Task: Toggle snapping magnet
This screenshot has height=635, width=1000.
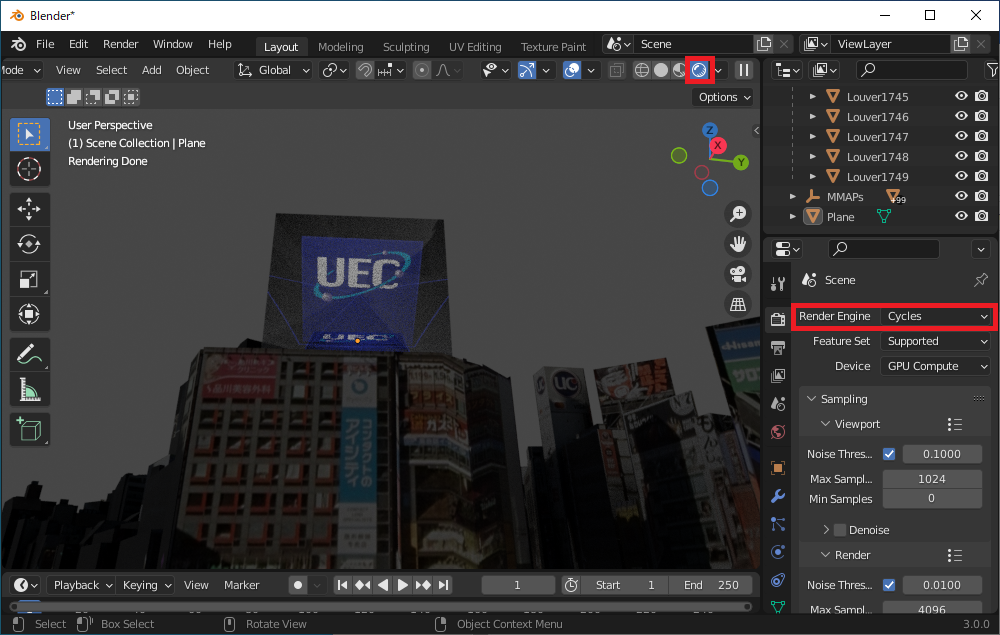Action: click(365, 70)
